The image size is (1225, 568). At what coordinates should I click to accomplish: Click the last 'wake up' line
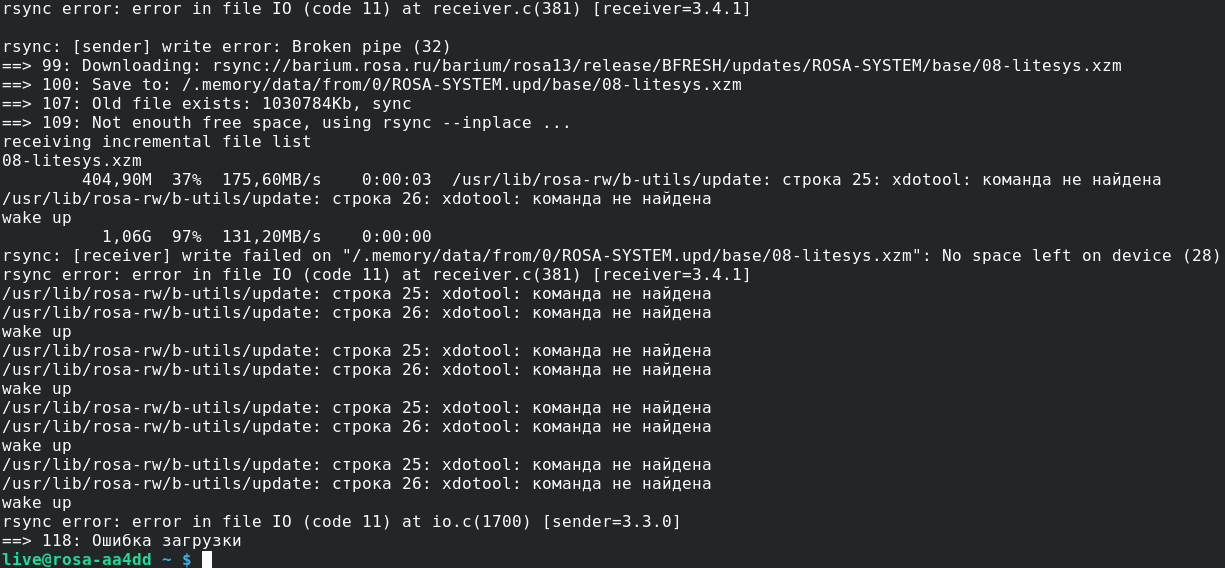[x=37, y=502]
